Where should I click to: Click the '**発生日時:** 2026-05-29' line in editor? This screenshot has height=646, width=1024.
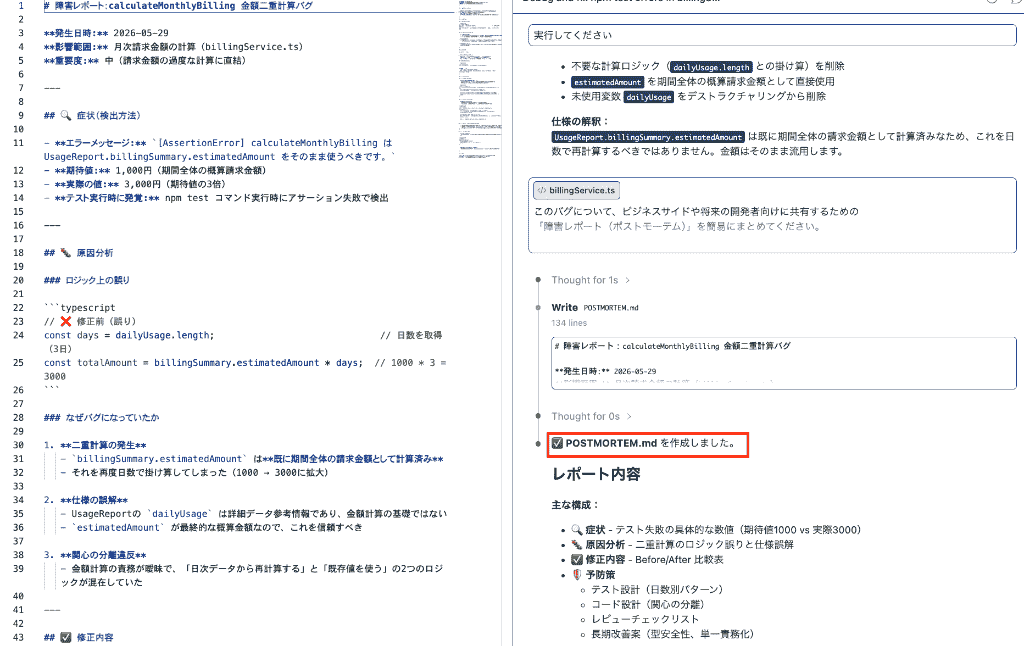(x=106, y=33)
